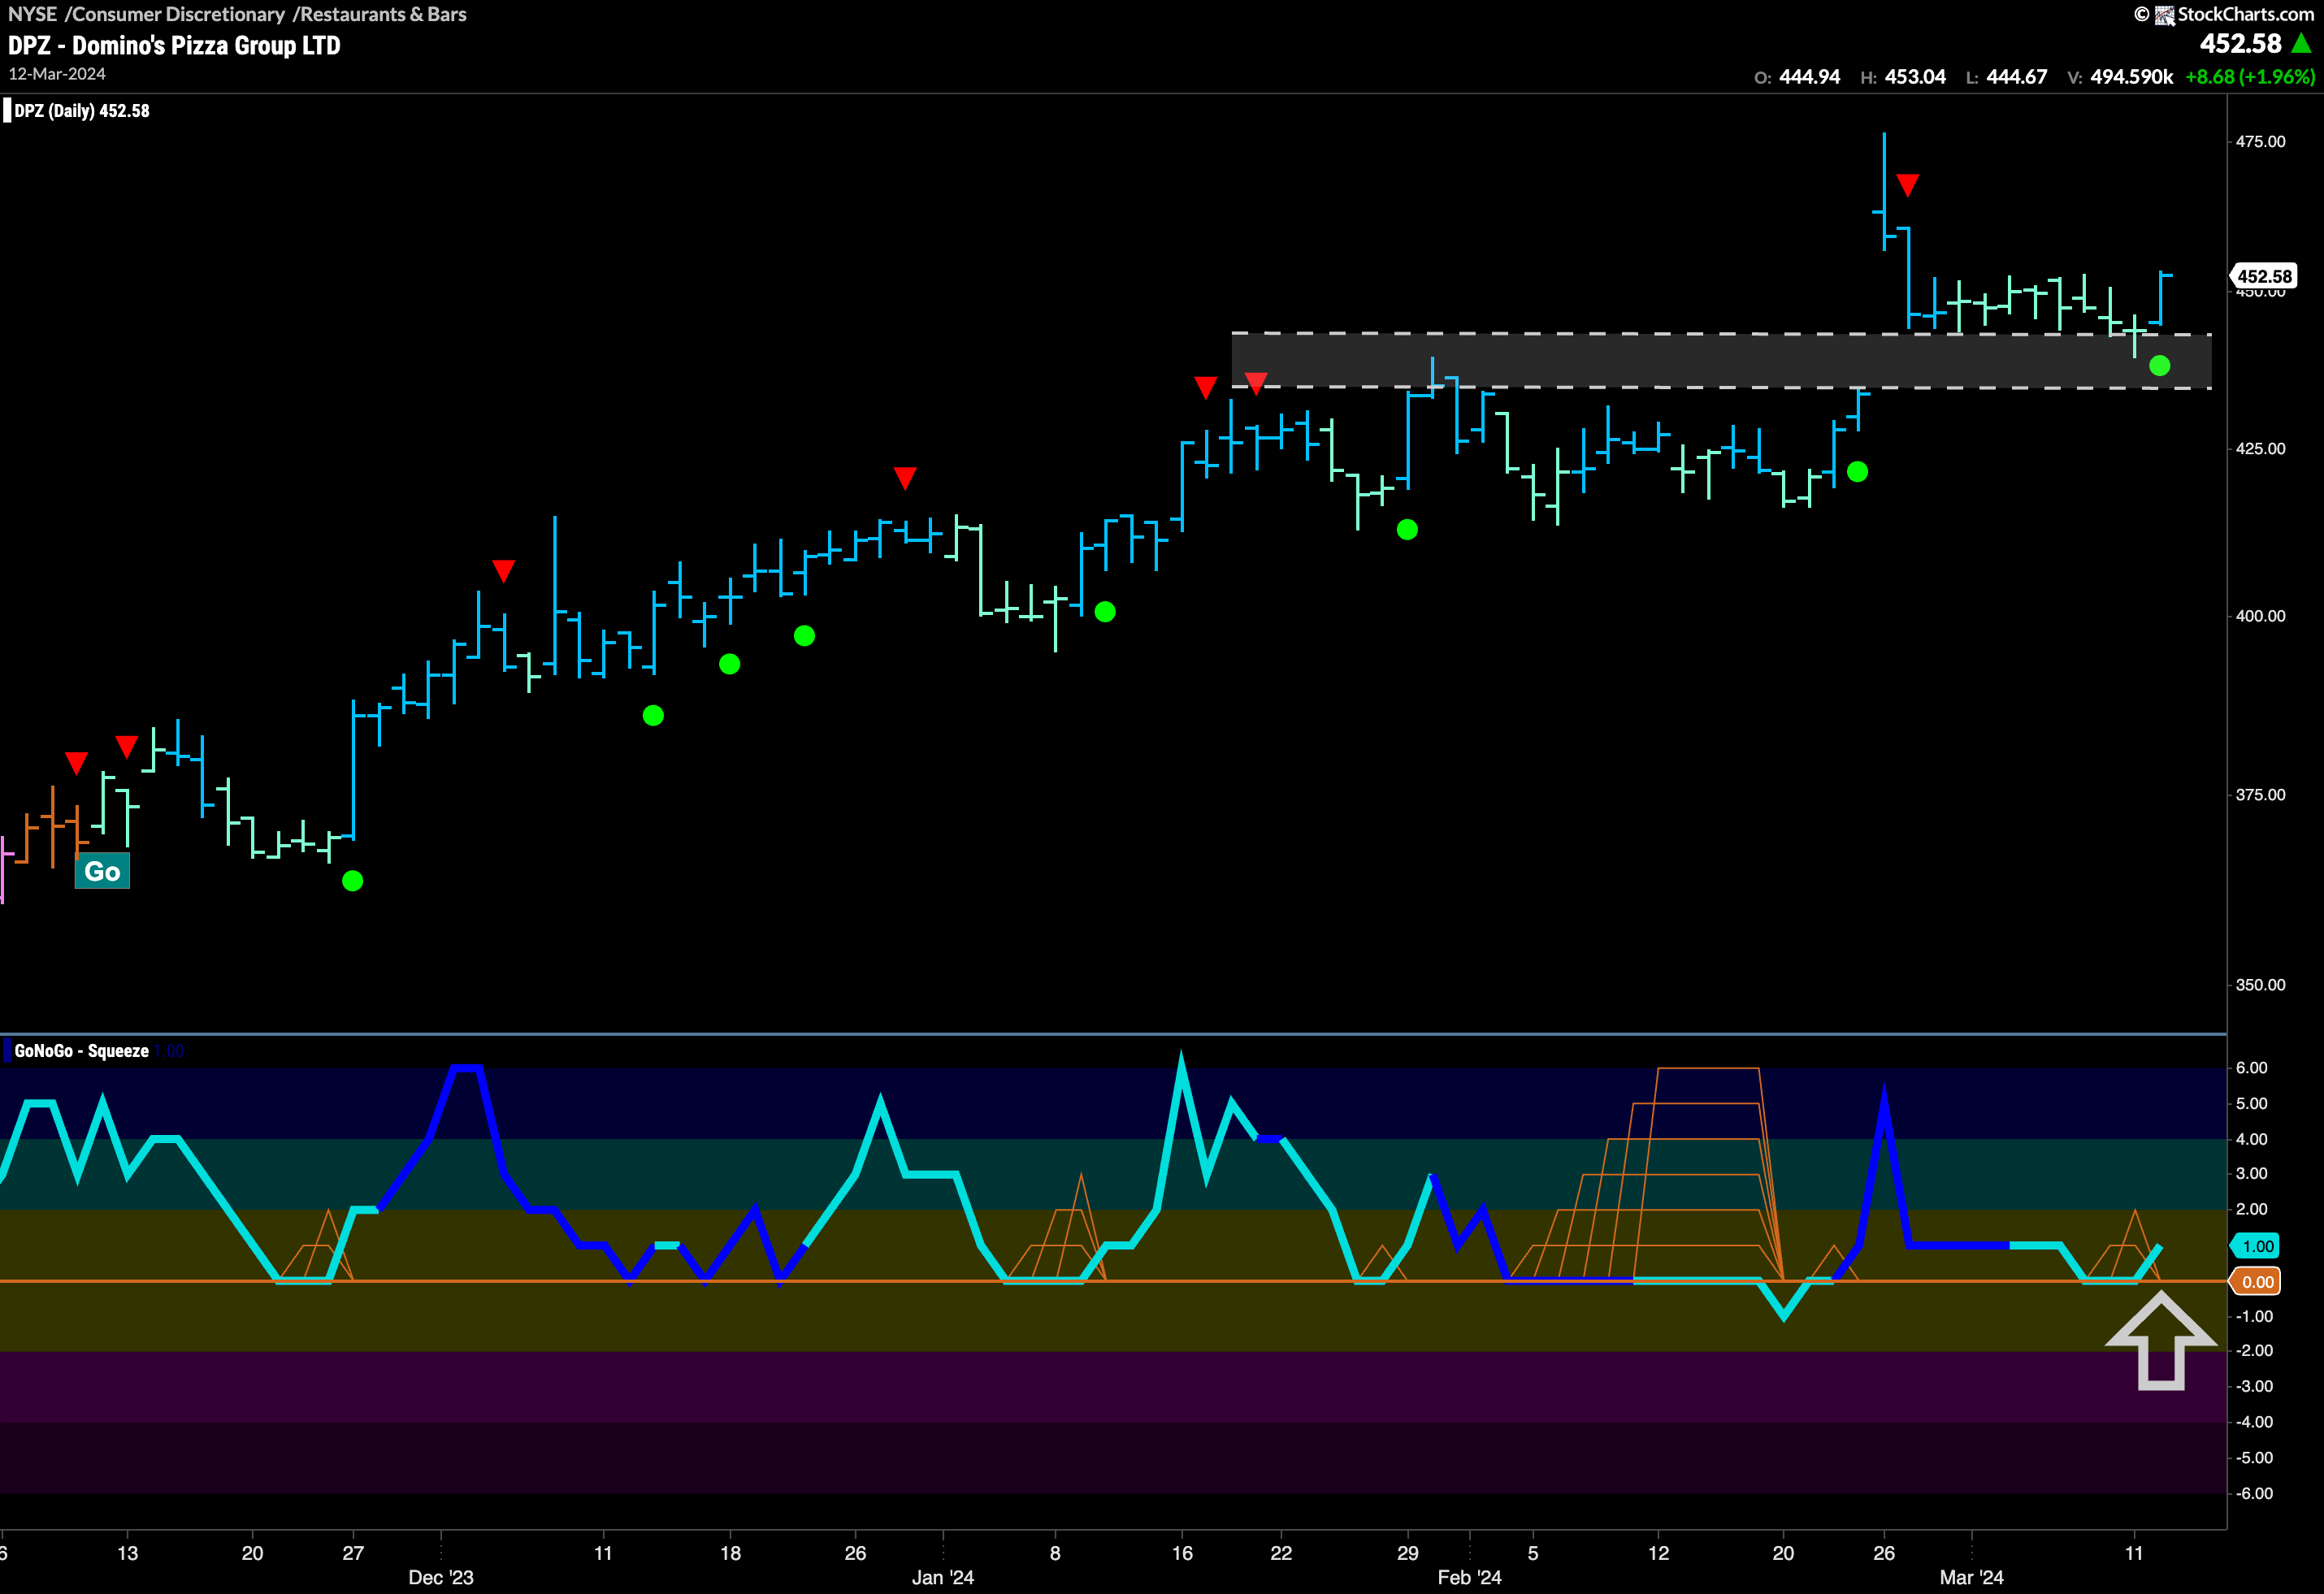The image size is (2324, 1594).
Task: Click the 452.58 current price tag on axis
Action: click(2263, 276)
